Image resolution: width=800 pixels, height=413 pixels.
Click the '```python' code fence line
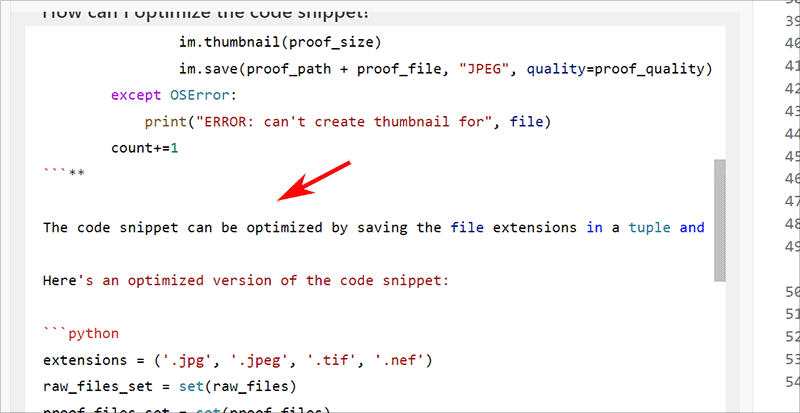point(80,333)
